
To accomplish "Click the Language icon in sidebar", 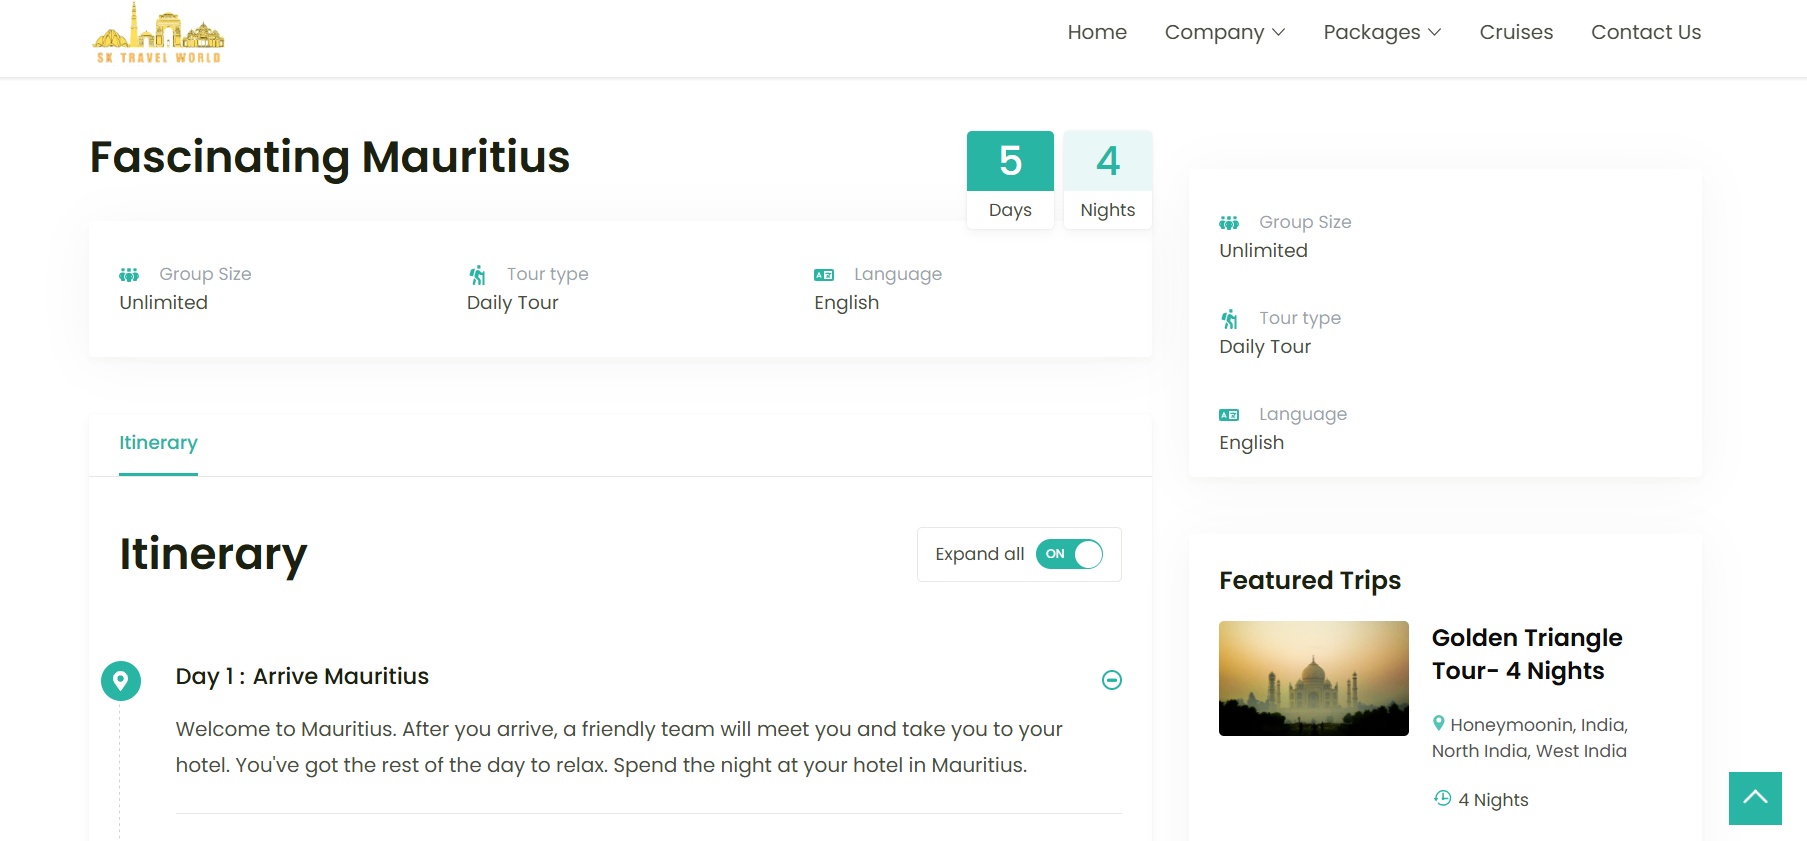I will click(1229, 415).
